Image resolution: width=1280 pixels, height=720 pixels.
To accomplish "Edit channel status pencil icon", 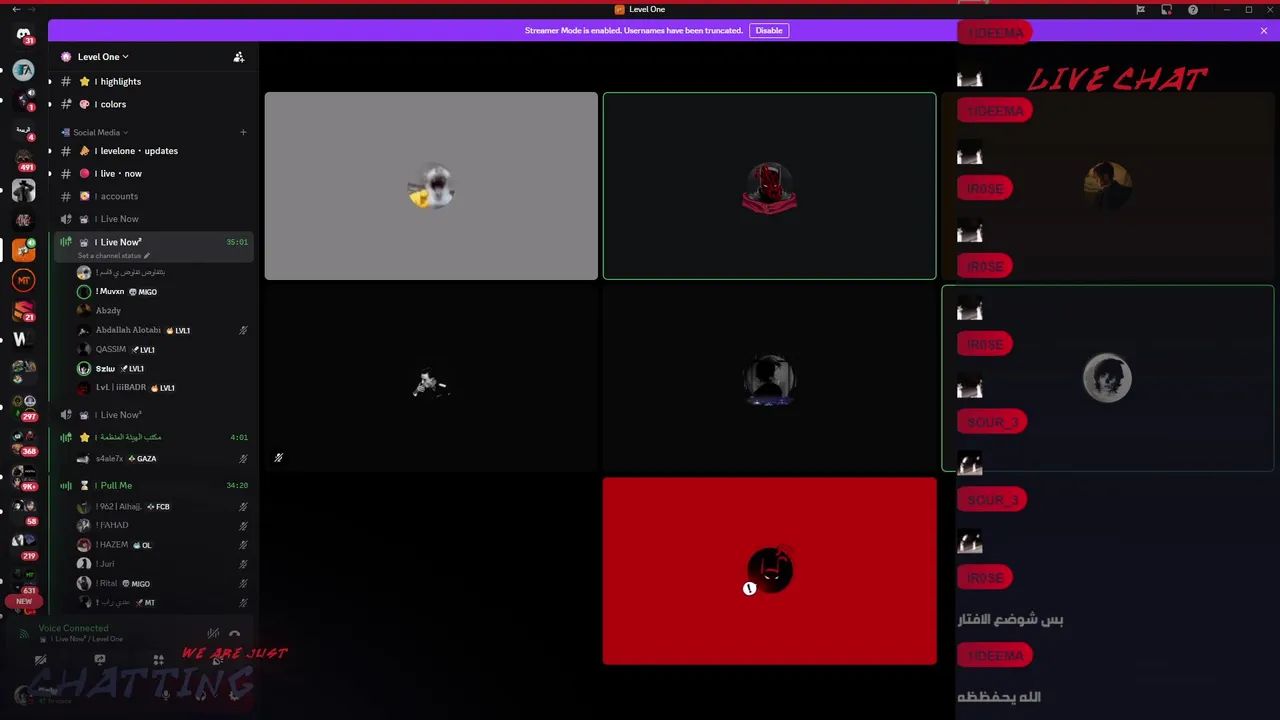I will pos(147,256).
